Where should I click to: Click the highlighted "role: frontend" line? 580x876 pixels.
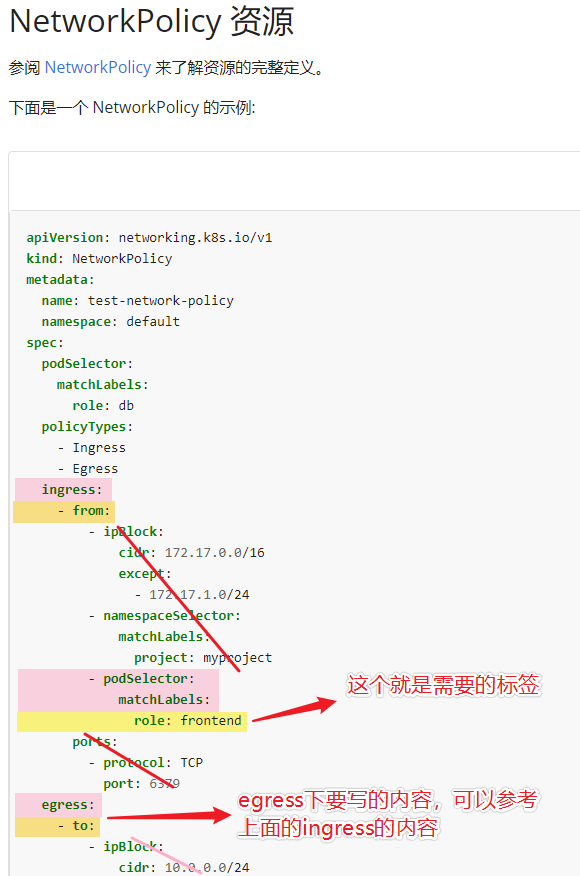point(132,721)
